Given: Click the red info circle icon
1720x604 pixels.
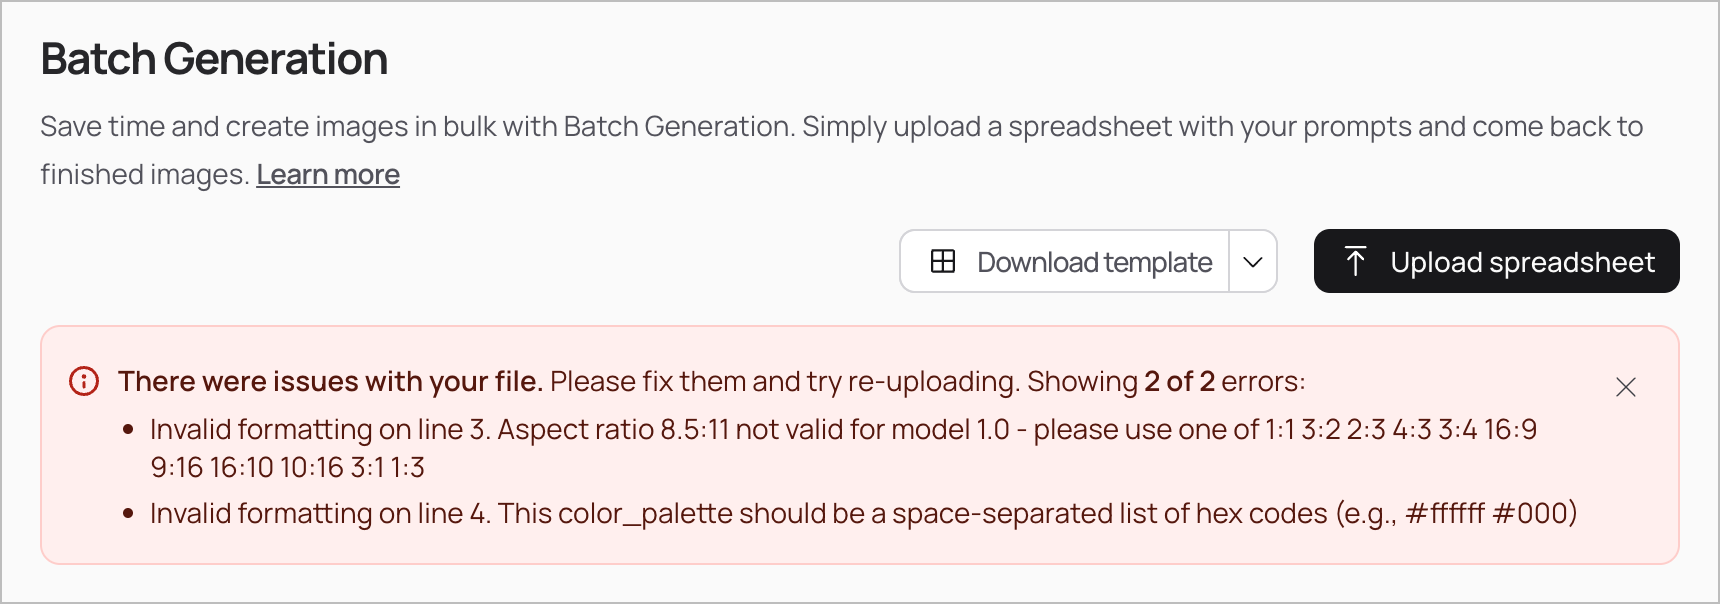Looking at the screenshot, I should point(84,381).
